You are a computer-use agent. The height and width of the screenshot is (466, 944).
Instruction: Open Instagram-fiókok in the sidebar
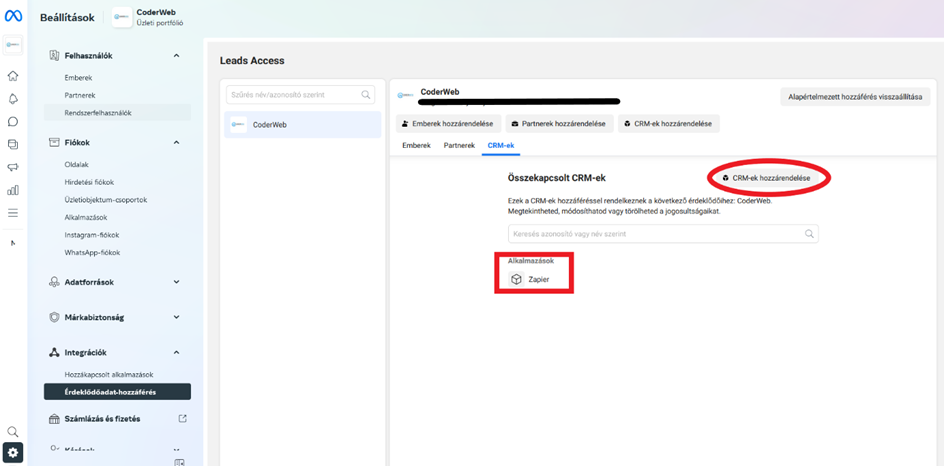point(92,235)
